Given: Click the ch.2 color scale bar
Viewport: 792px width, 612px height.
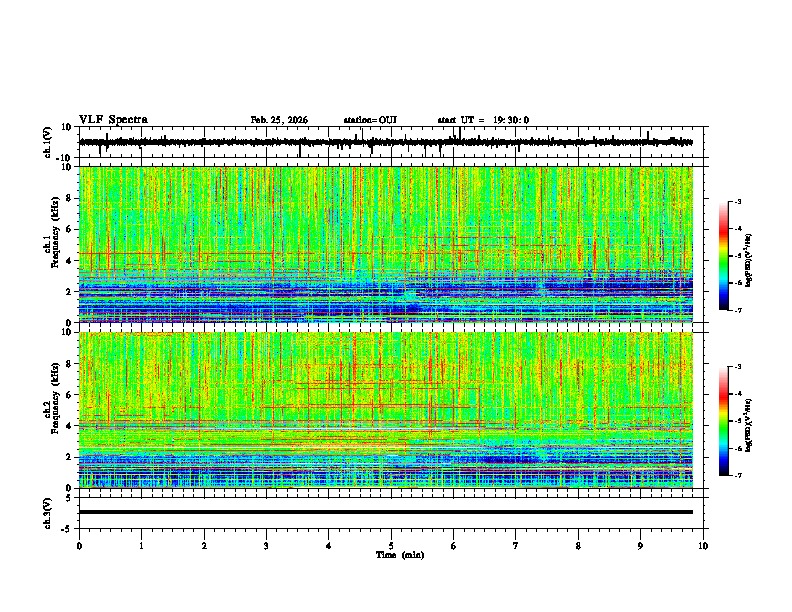Looking at the screenshot, I should 724,421.
